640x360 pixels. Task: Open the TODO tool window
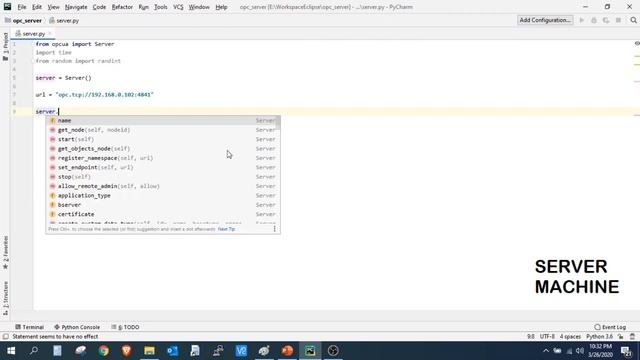126,327
